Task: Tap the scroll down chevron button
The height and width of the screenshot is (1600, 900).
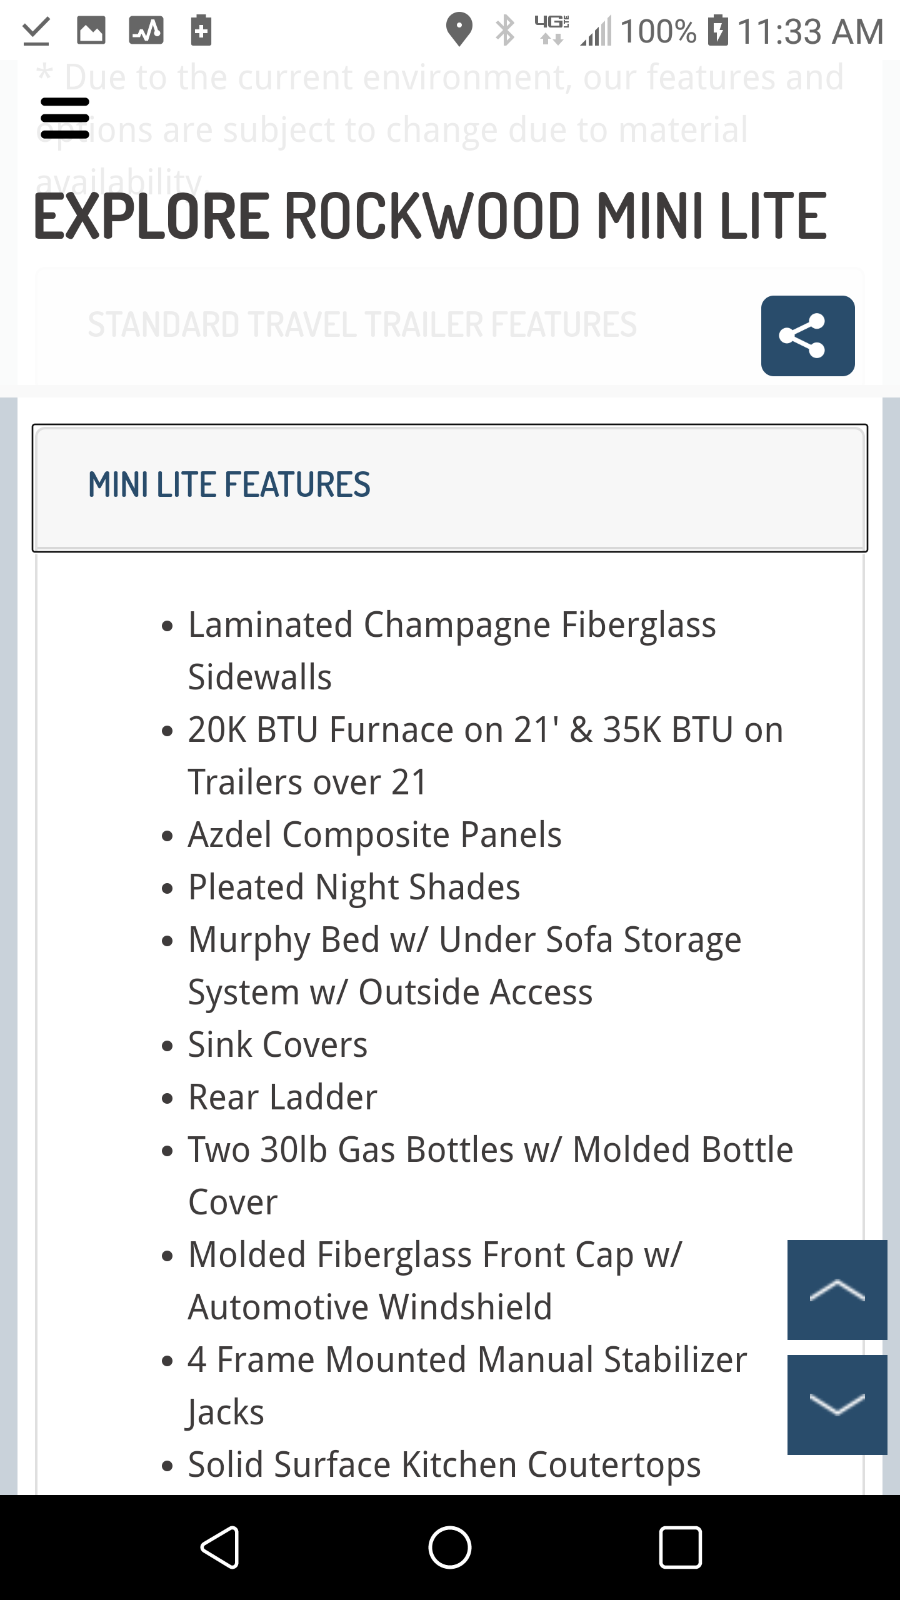Action: (837, 1404)
